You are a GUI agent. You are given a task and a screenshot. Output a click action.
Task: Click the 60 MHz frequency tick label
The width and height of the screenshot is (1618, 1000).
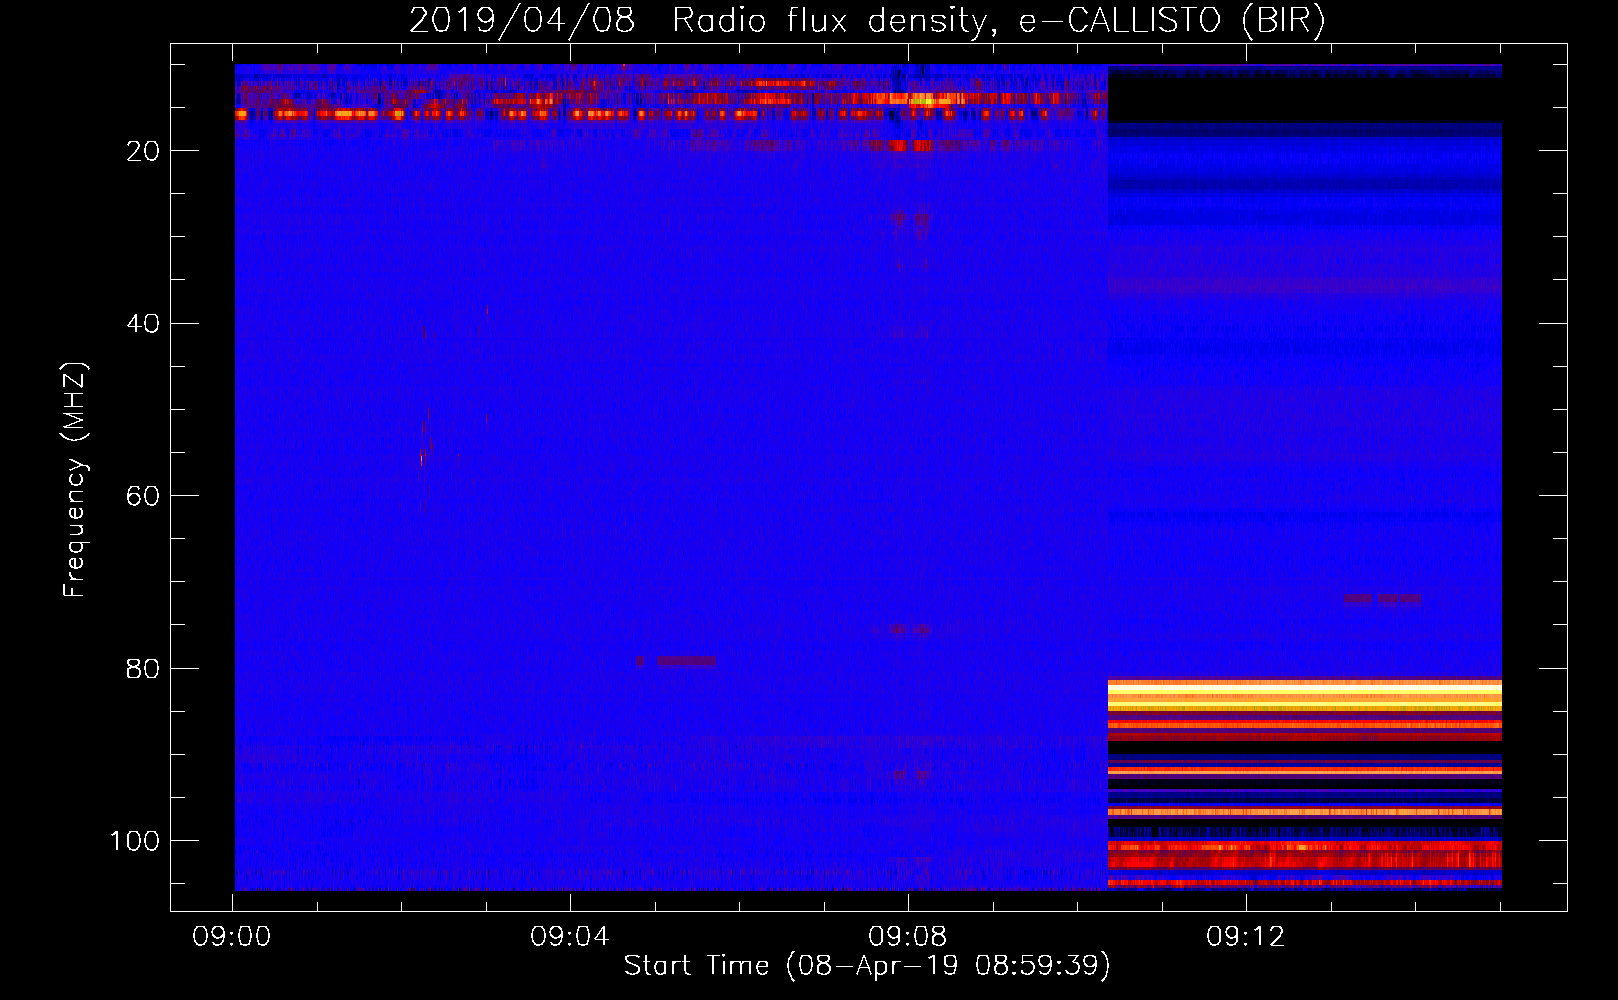click(144, 496)
